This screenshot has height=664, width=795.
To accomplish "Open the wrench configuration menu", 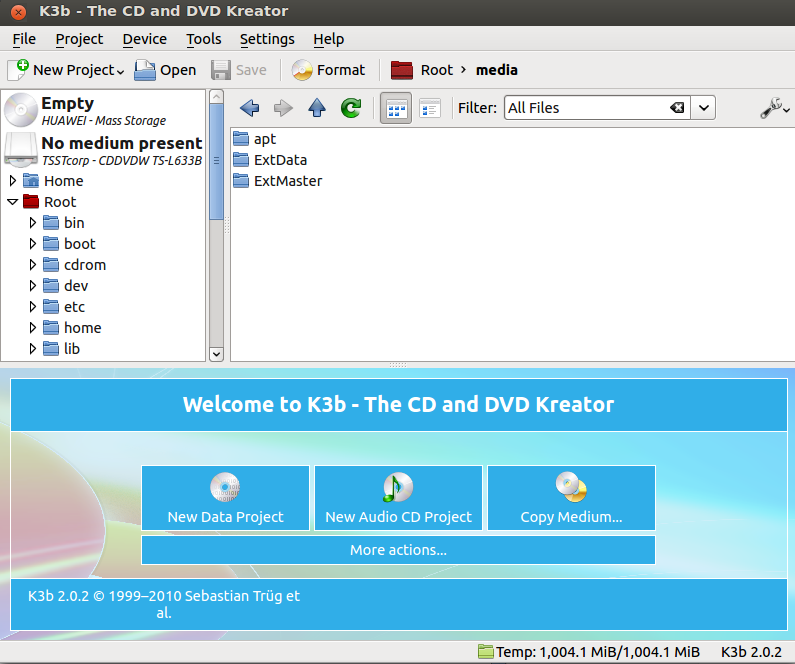I will (774, 107).
